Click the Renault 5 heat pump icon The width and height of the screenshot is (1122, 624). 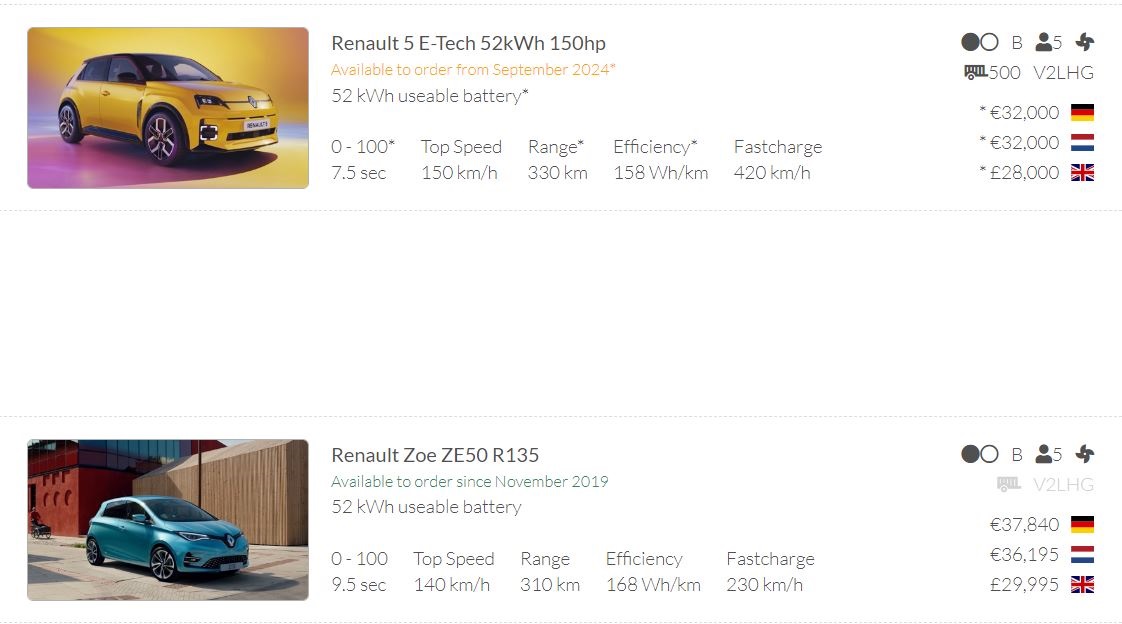pyautogui.click(x=1085, y=42)
